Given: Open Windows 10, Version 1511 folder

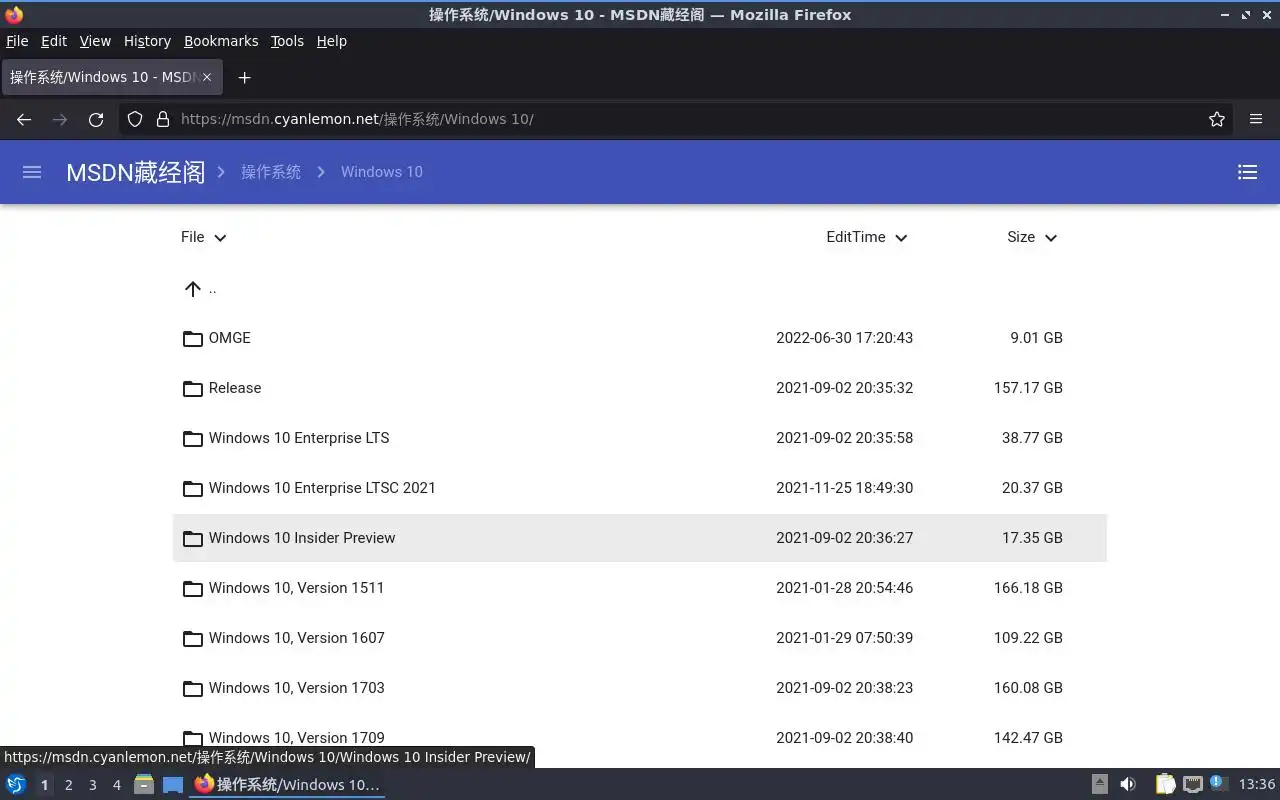Looking at the screenshot, I should coord(640,588).
